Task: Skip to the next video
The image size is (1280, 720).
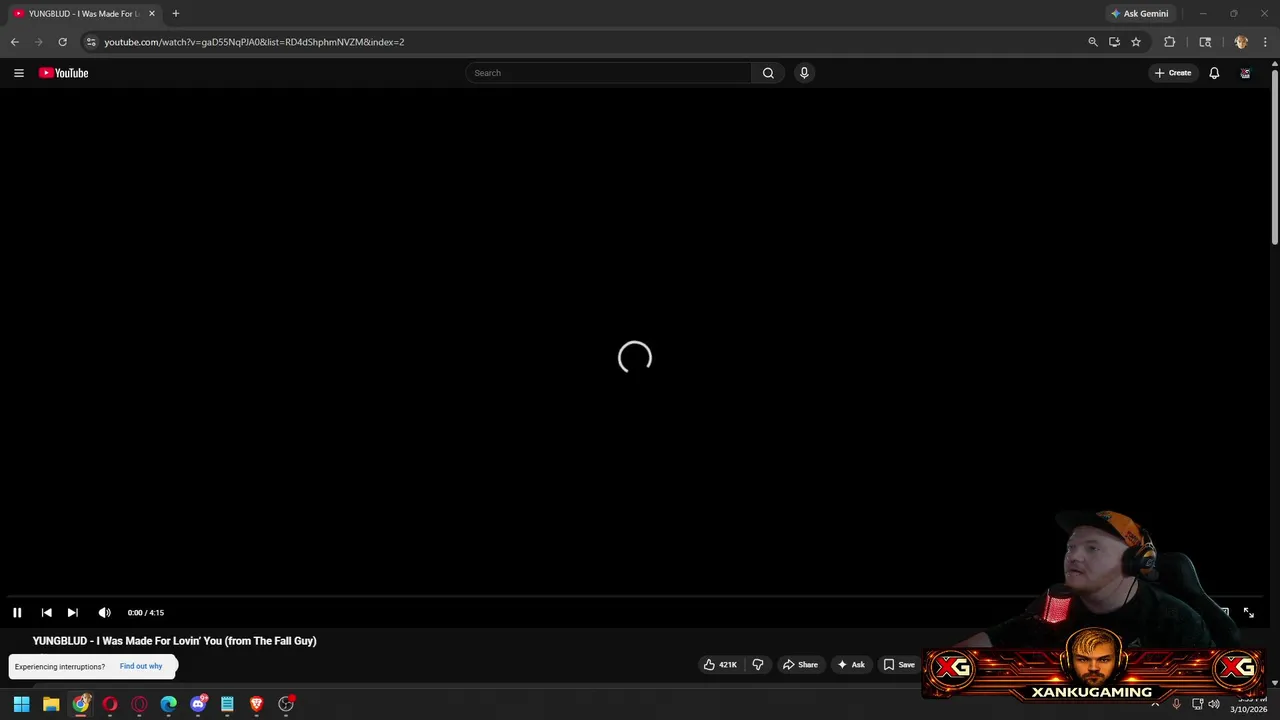Action: [72, 612]
